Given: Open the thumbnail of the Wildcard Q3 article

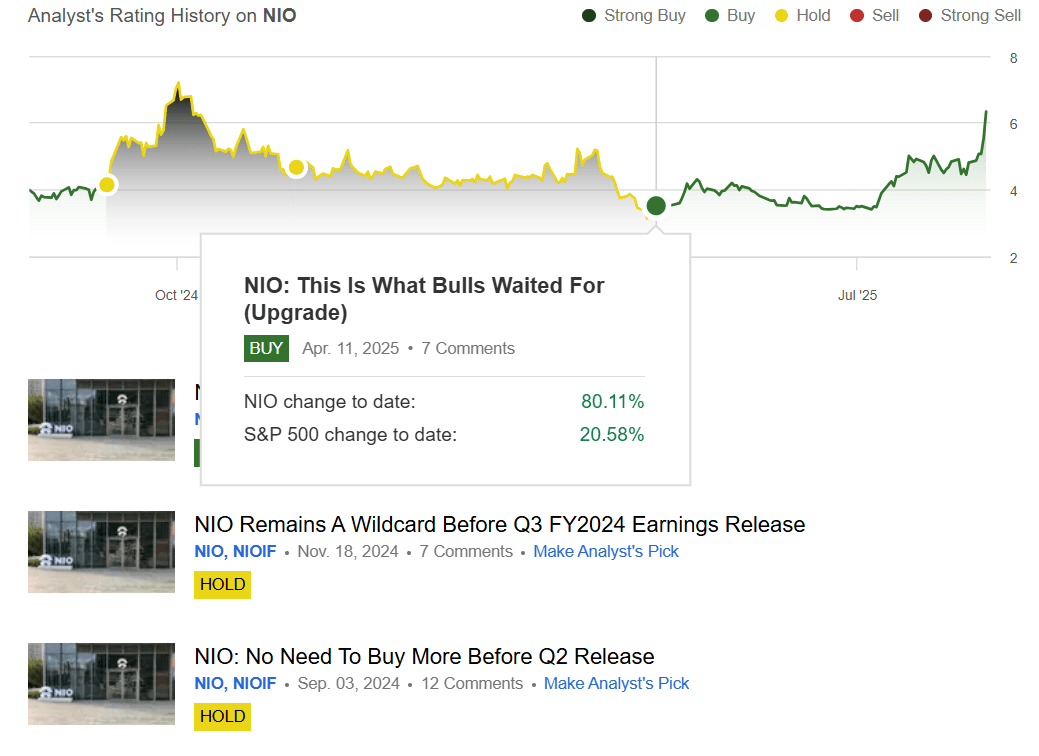Looking at the screenshot, I should [101, 552].
